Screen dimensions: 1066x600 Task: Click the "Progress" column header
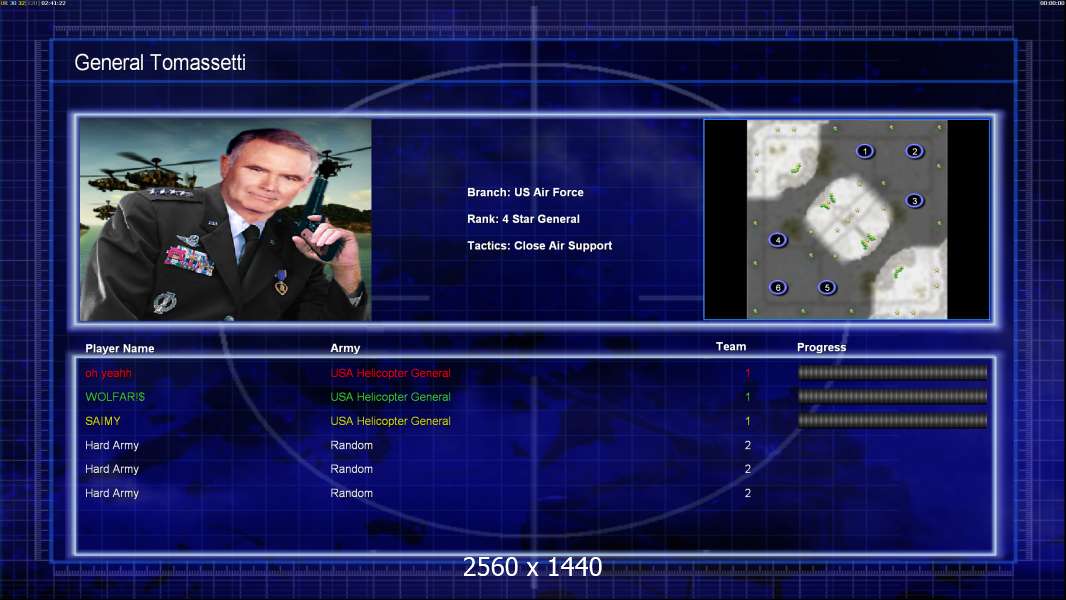pyautogui.click(x=821, y=347)
